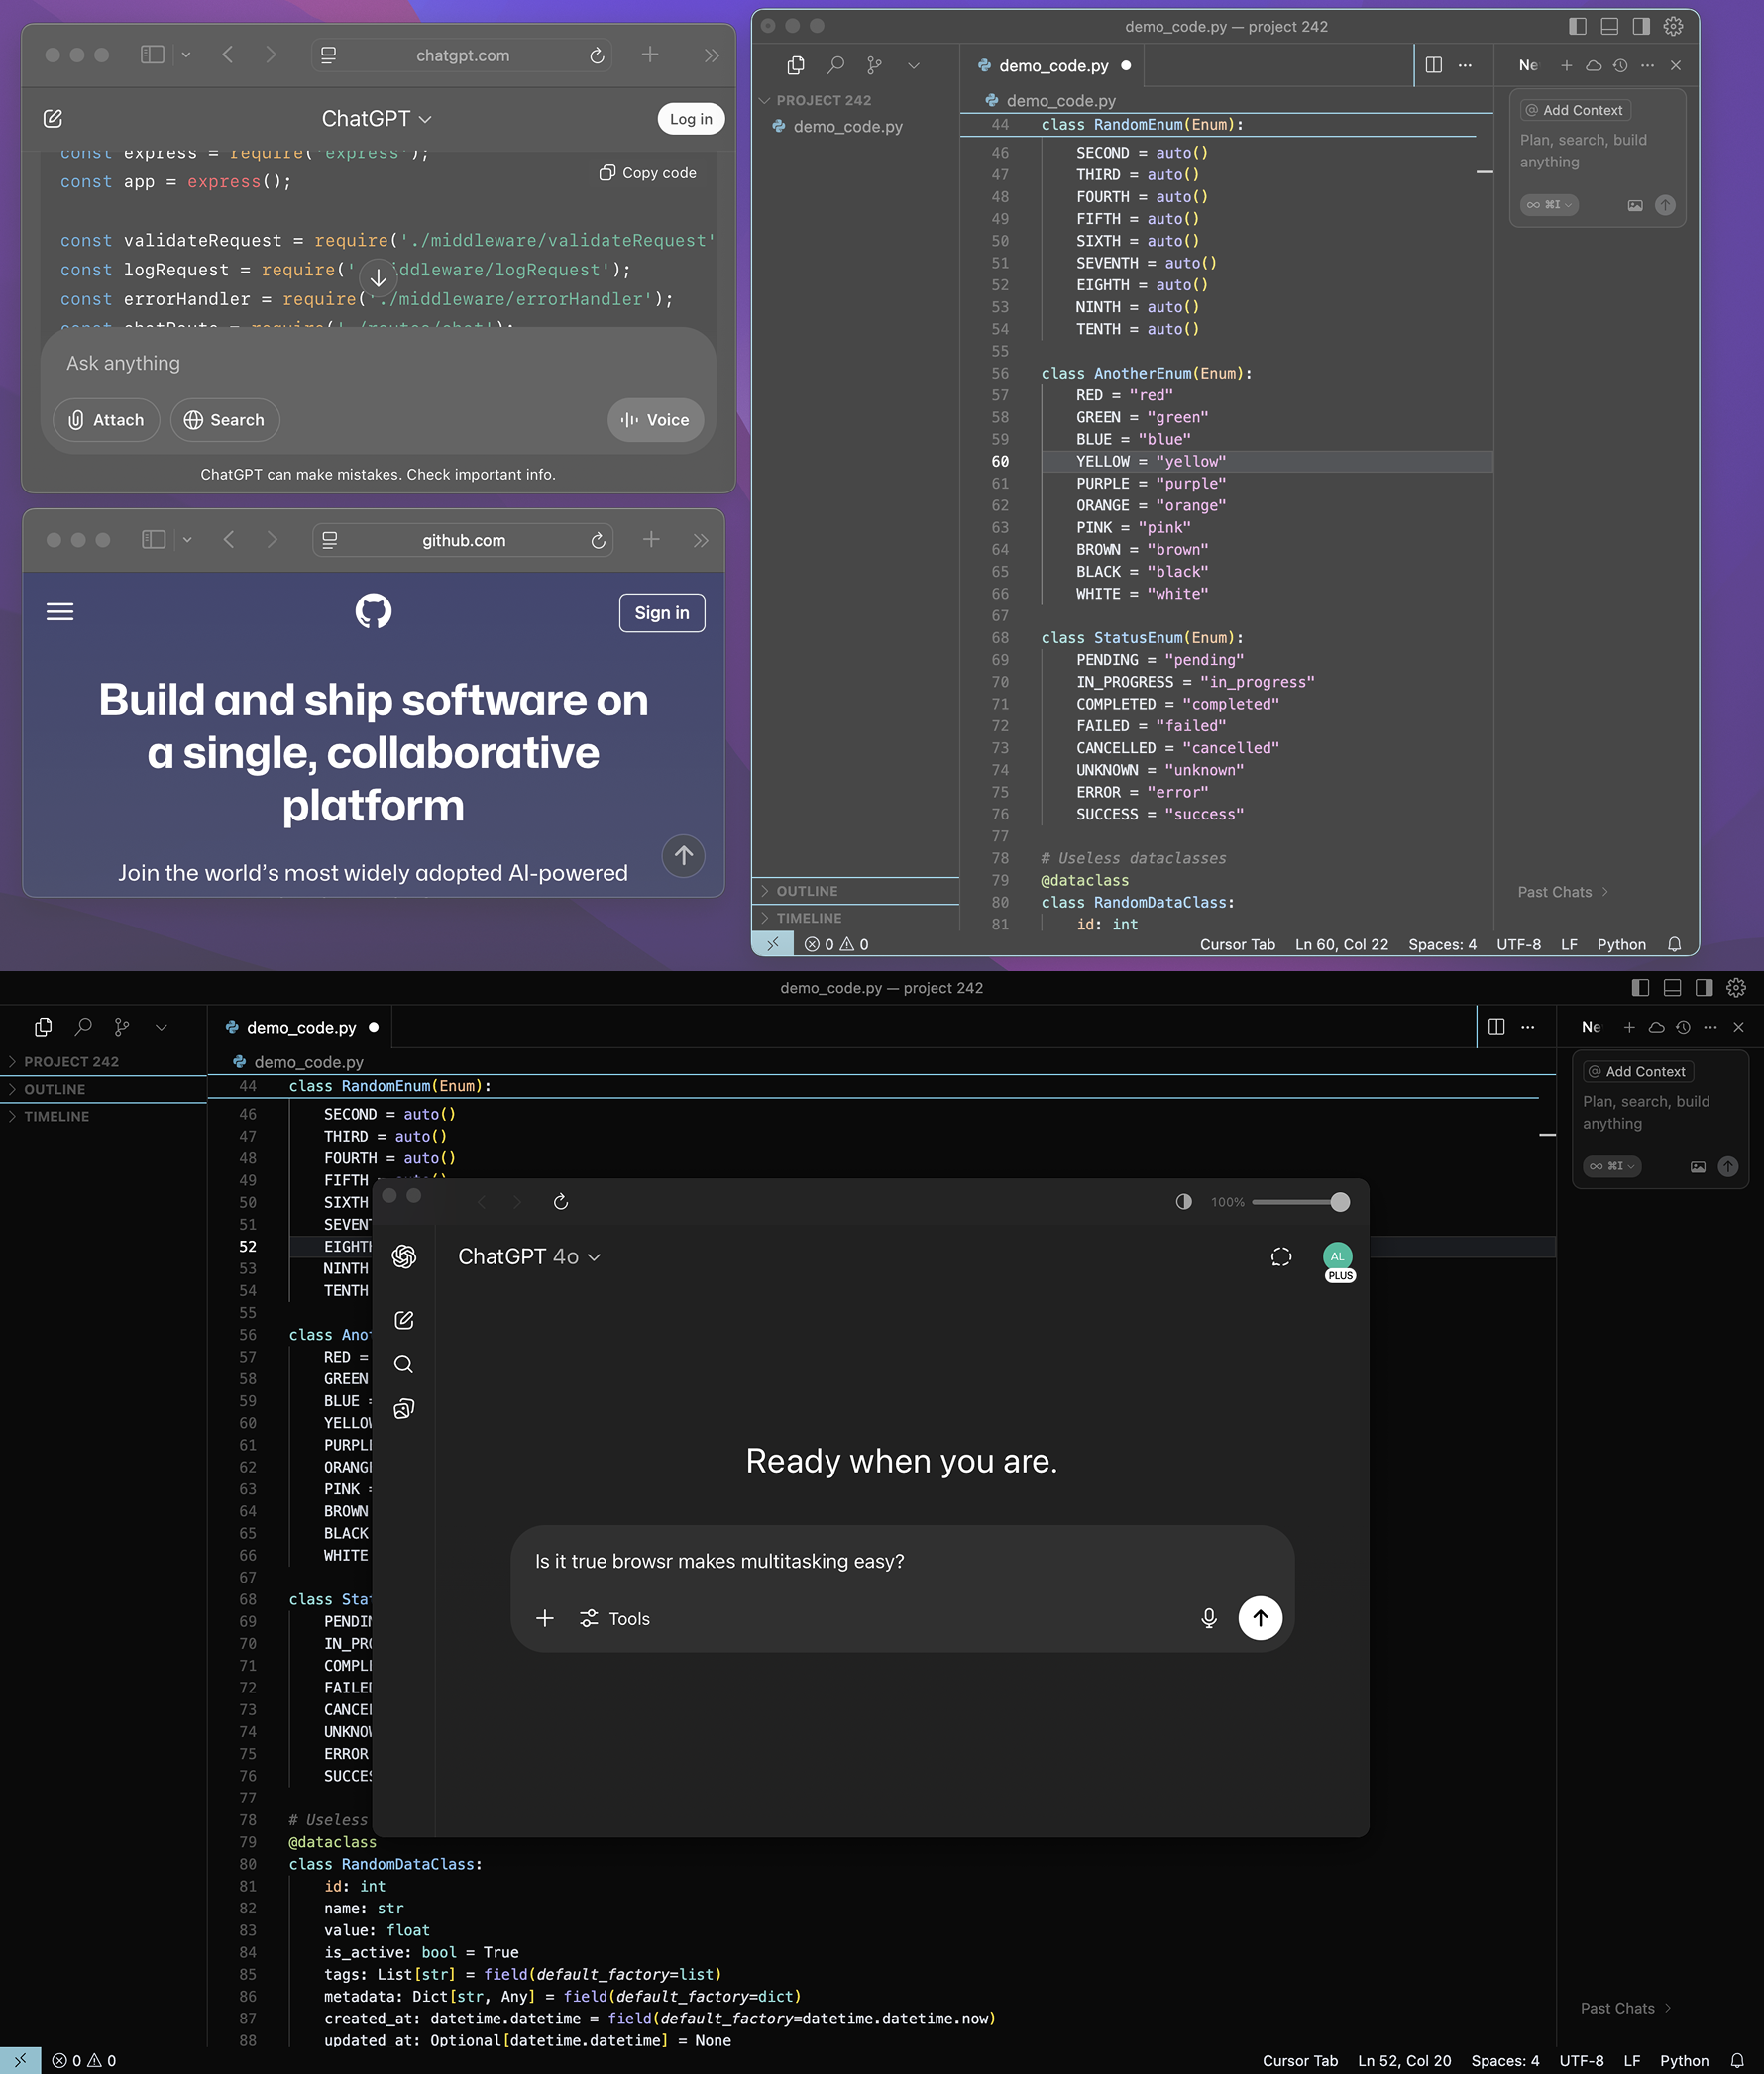Toggle the bottom panel in top editor title bar
The image size is (1764, 2074).
(x=1609, y=26)
